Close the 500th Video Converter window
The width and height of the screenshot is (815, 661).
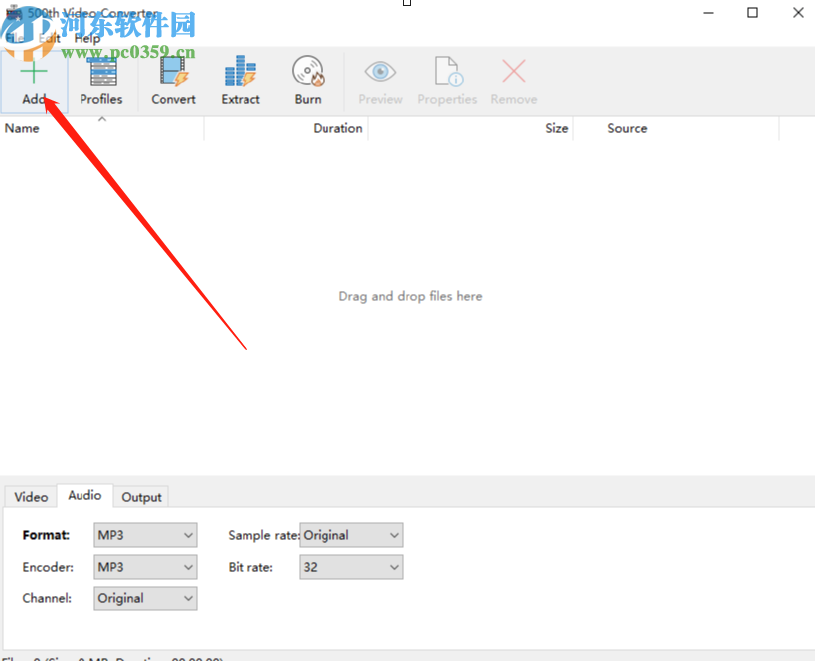pos(798,13)
